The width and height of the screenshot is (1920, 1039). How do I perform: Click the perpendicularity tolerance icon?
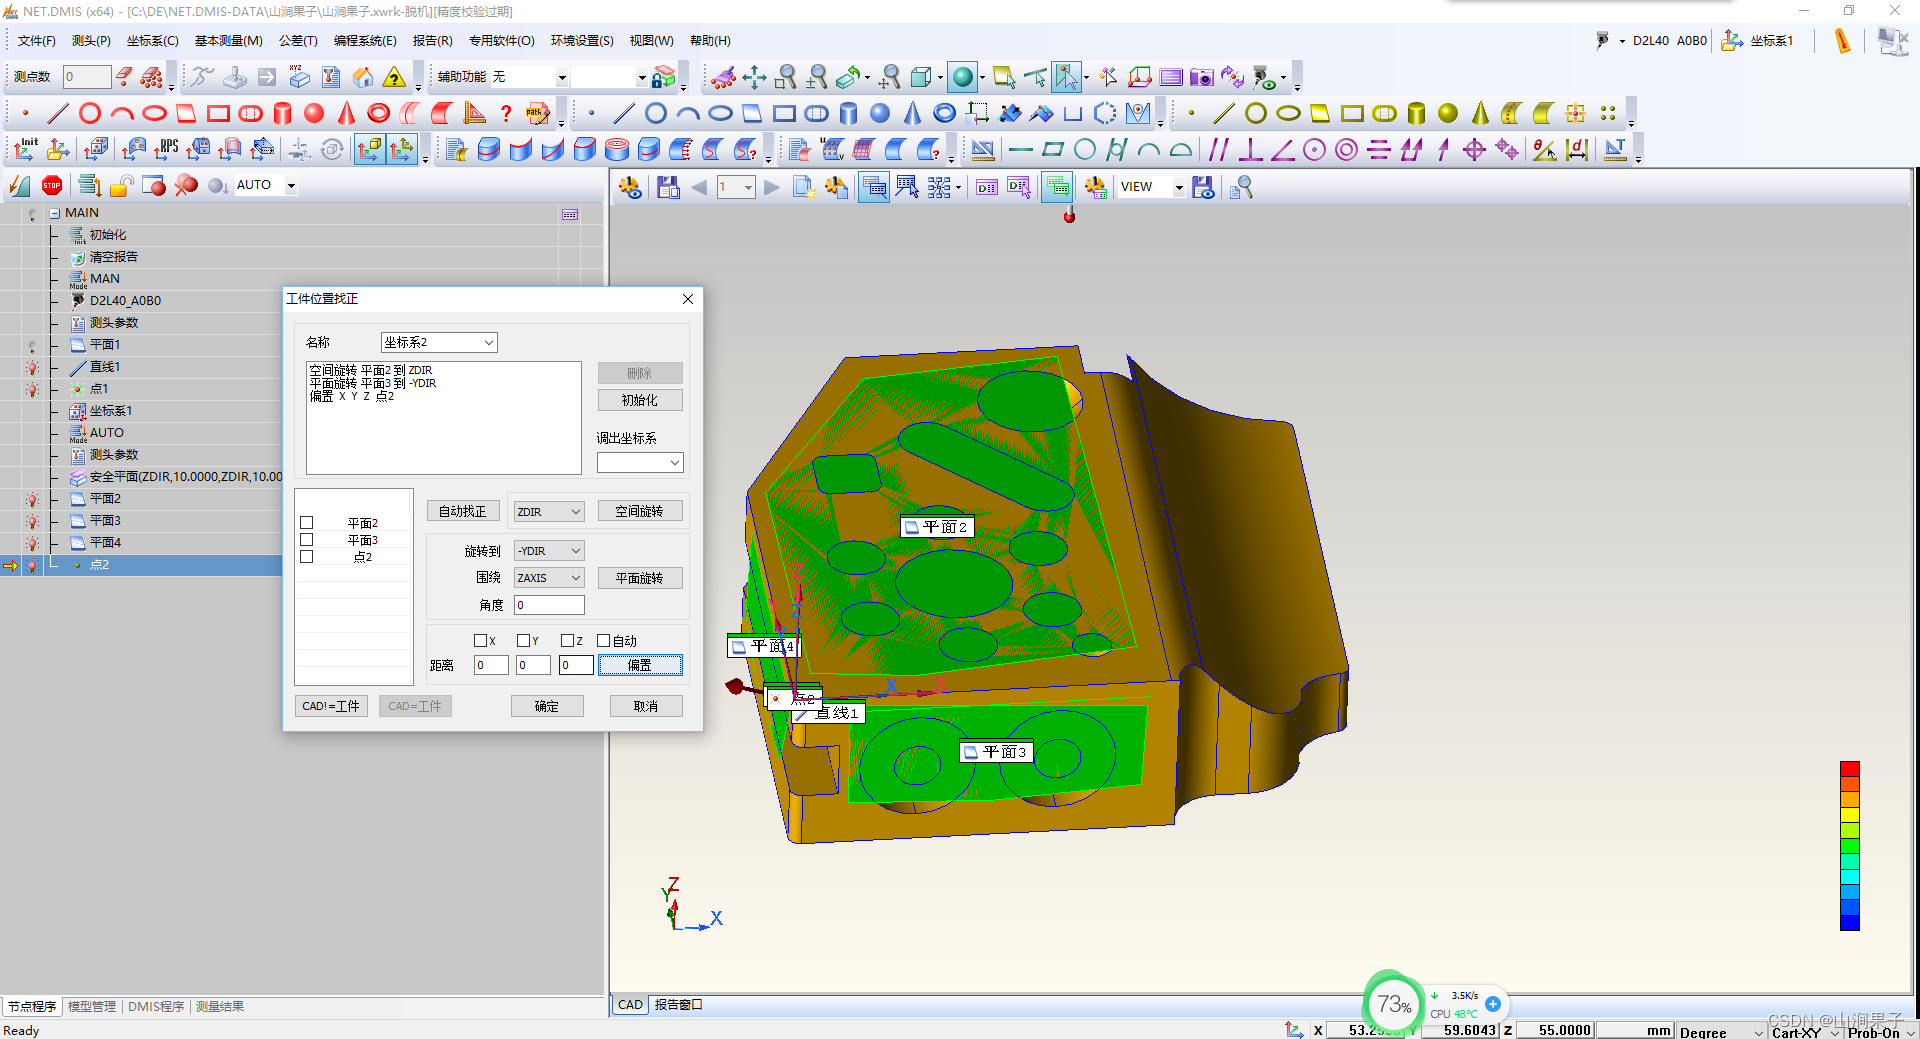pos(1250,149)
